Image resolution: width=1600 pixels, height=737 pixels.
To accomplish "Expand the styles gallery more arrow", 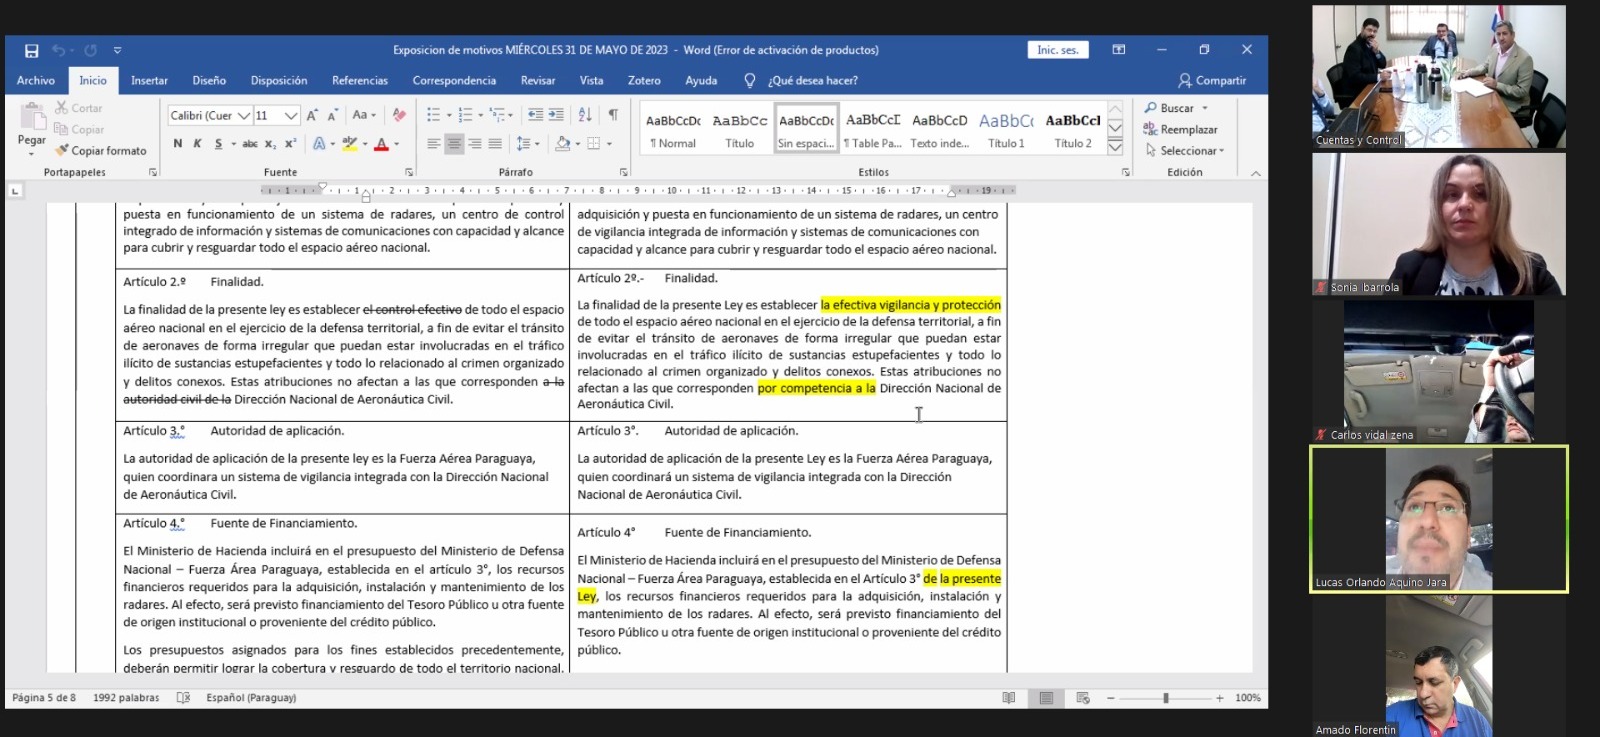I will pos(1115,148).
